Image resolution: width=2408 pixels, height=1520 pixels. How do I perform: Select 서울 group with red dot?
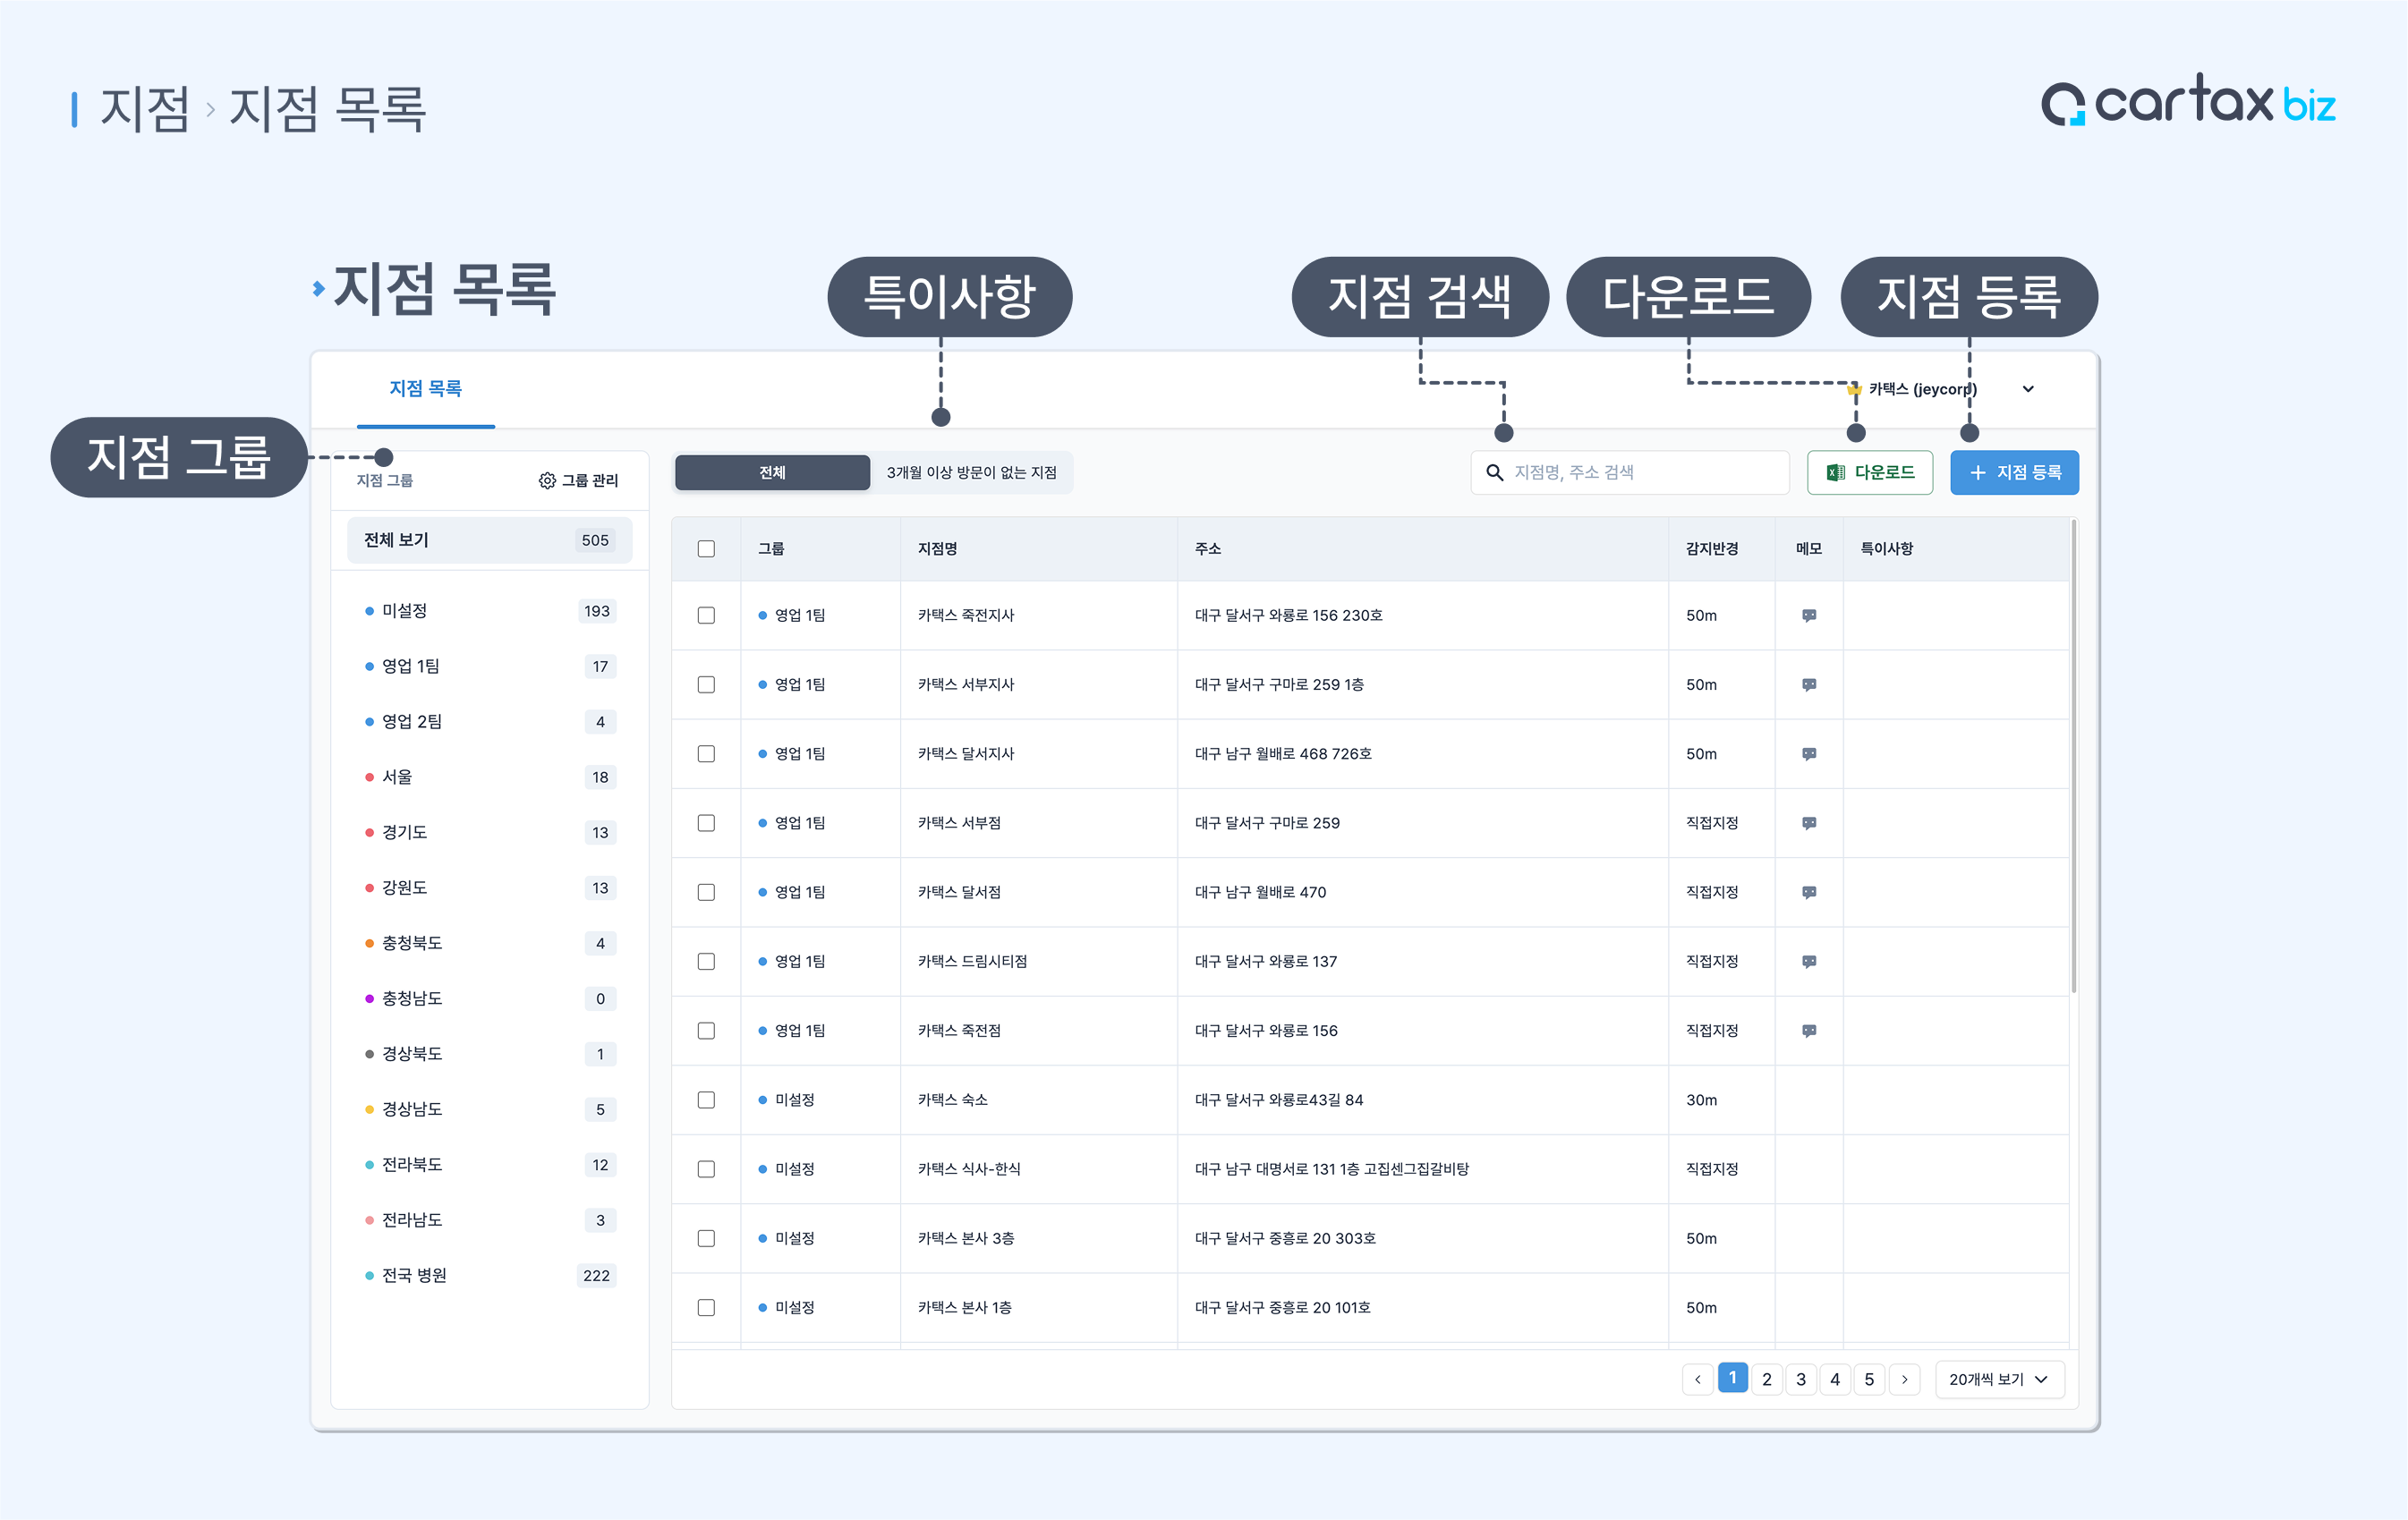tap(397, 777)
